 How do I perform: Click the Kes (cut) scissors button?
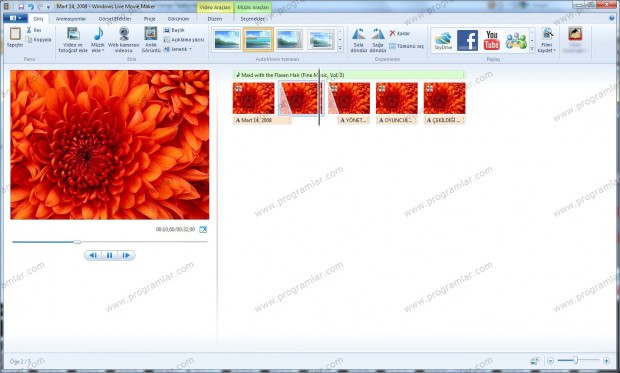click(x=34, y=30)
